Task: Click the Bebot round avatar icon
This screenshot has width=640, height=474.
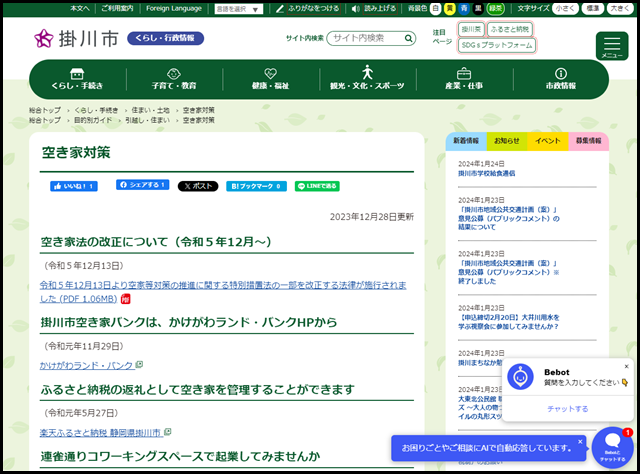Action: [x=520, y=376]
